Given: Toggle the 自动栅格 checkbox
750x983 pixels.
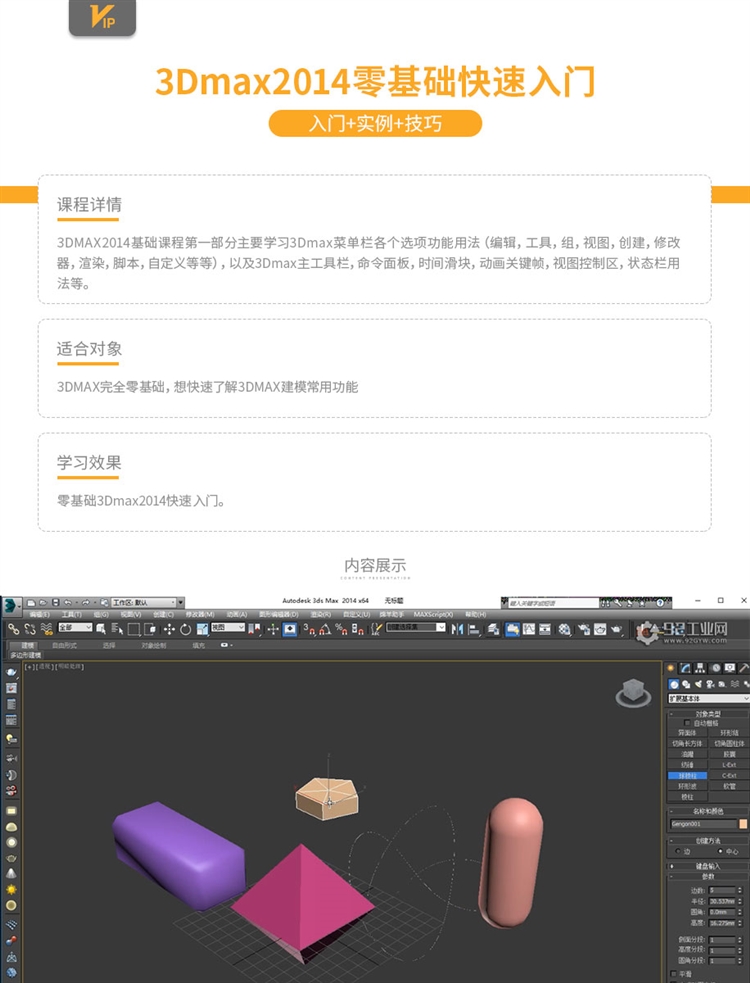Looking at the screenshot, I should (687, 723).
